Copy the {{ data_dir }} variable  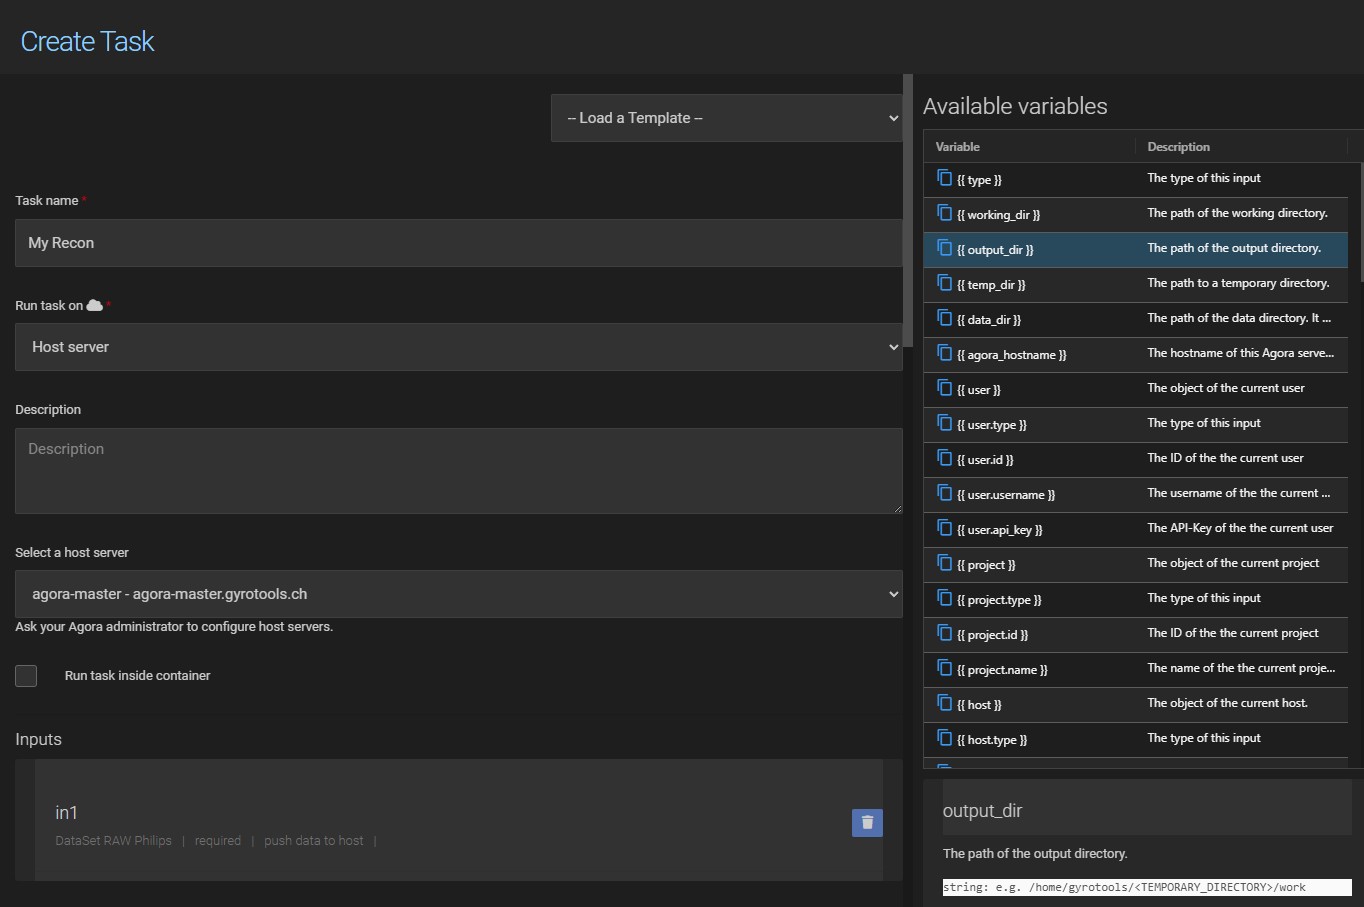point(944,318)
